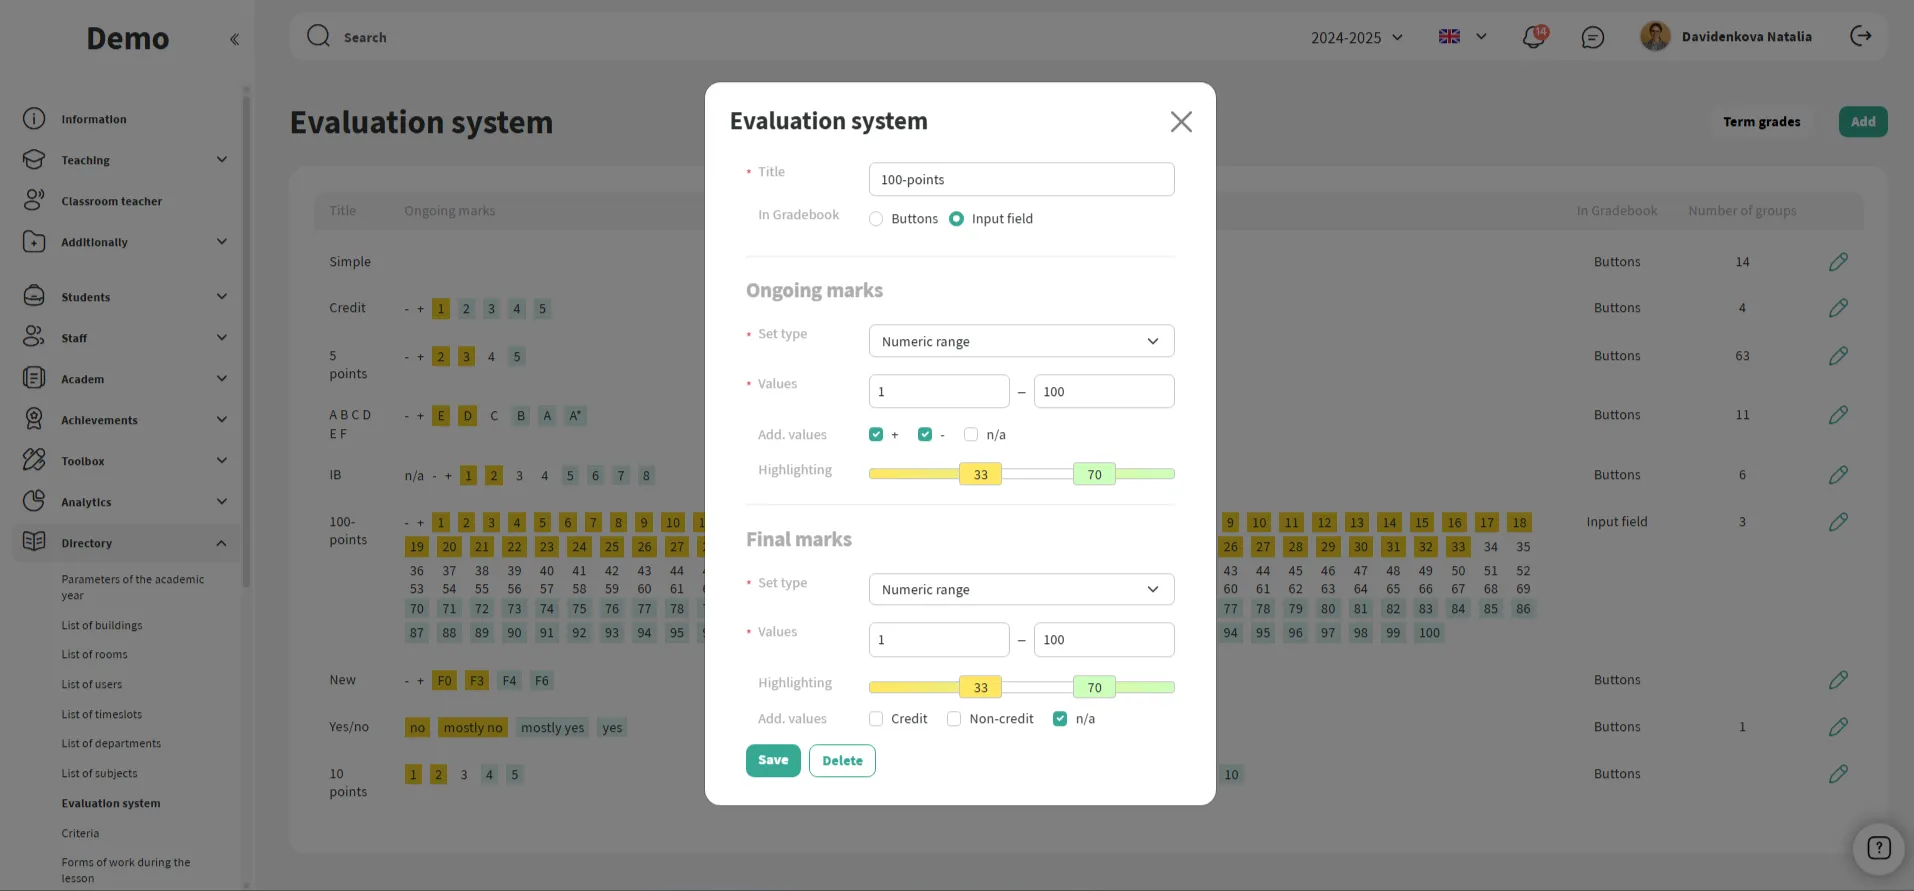Click the help question mark icon
Viewport: 1914px width, 891px height.
[1878, 848]
